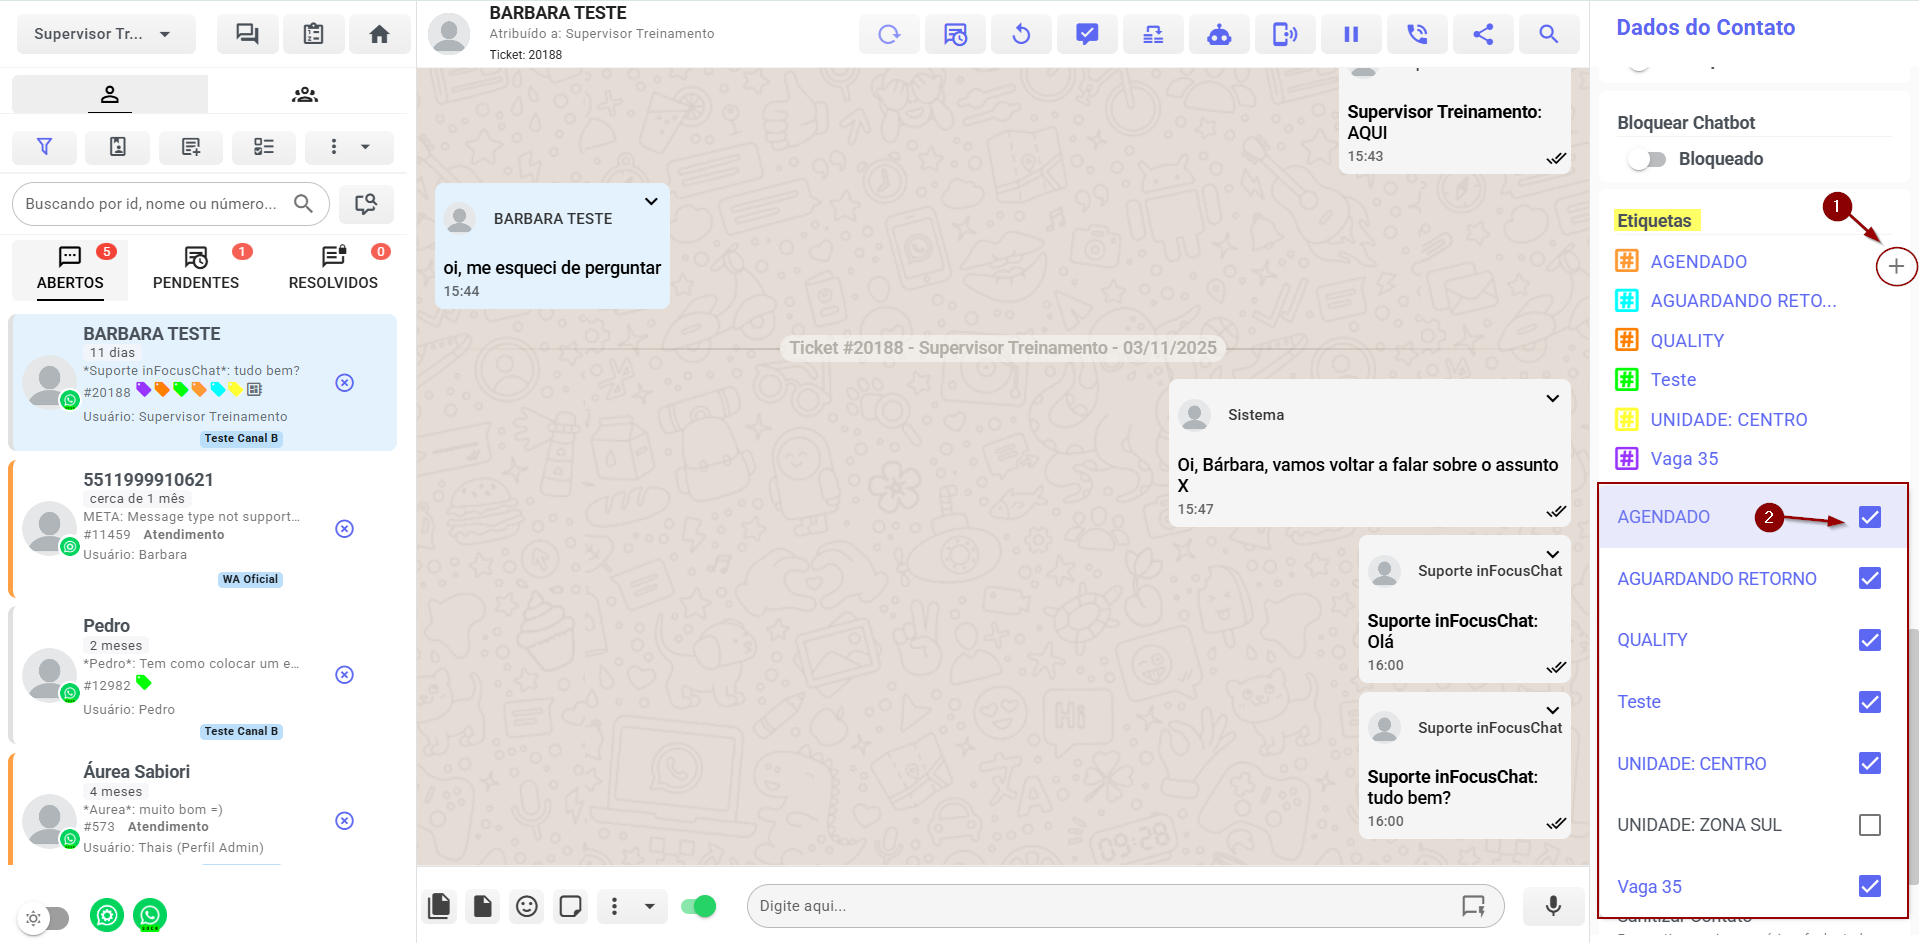Image resolution: width=1919 pixels, height=943 pixels.
Task: Click the home icon in top bar
Action: [x=379, y=34]
